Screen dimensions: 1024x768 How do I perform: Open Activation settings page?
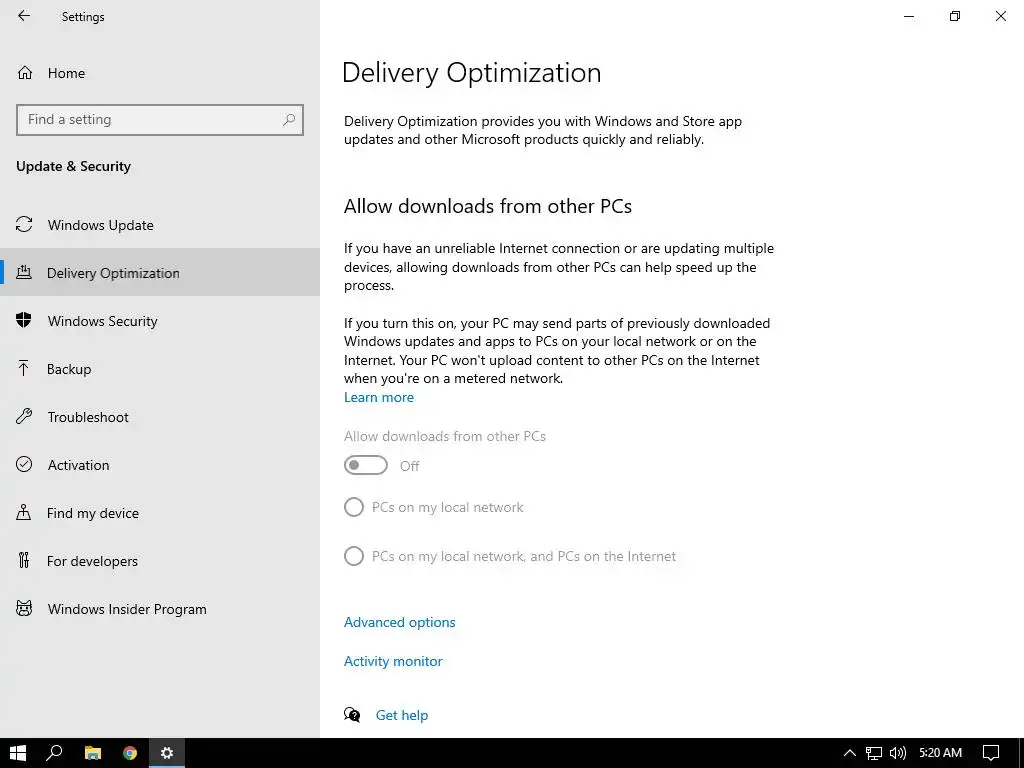pyautogui.click(x=160, y=464)
